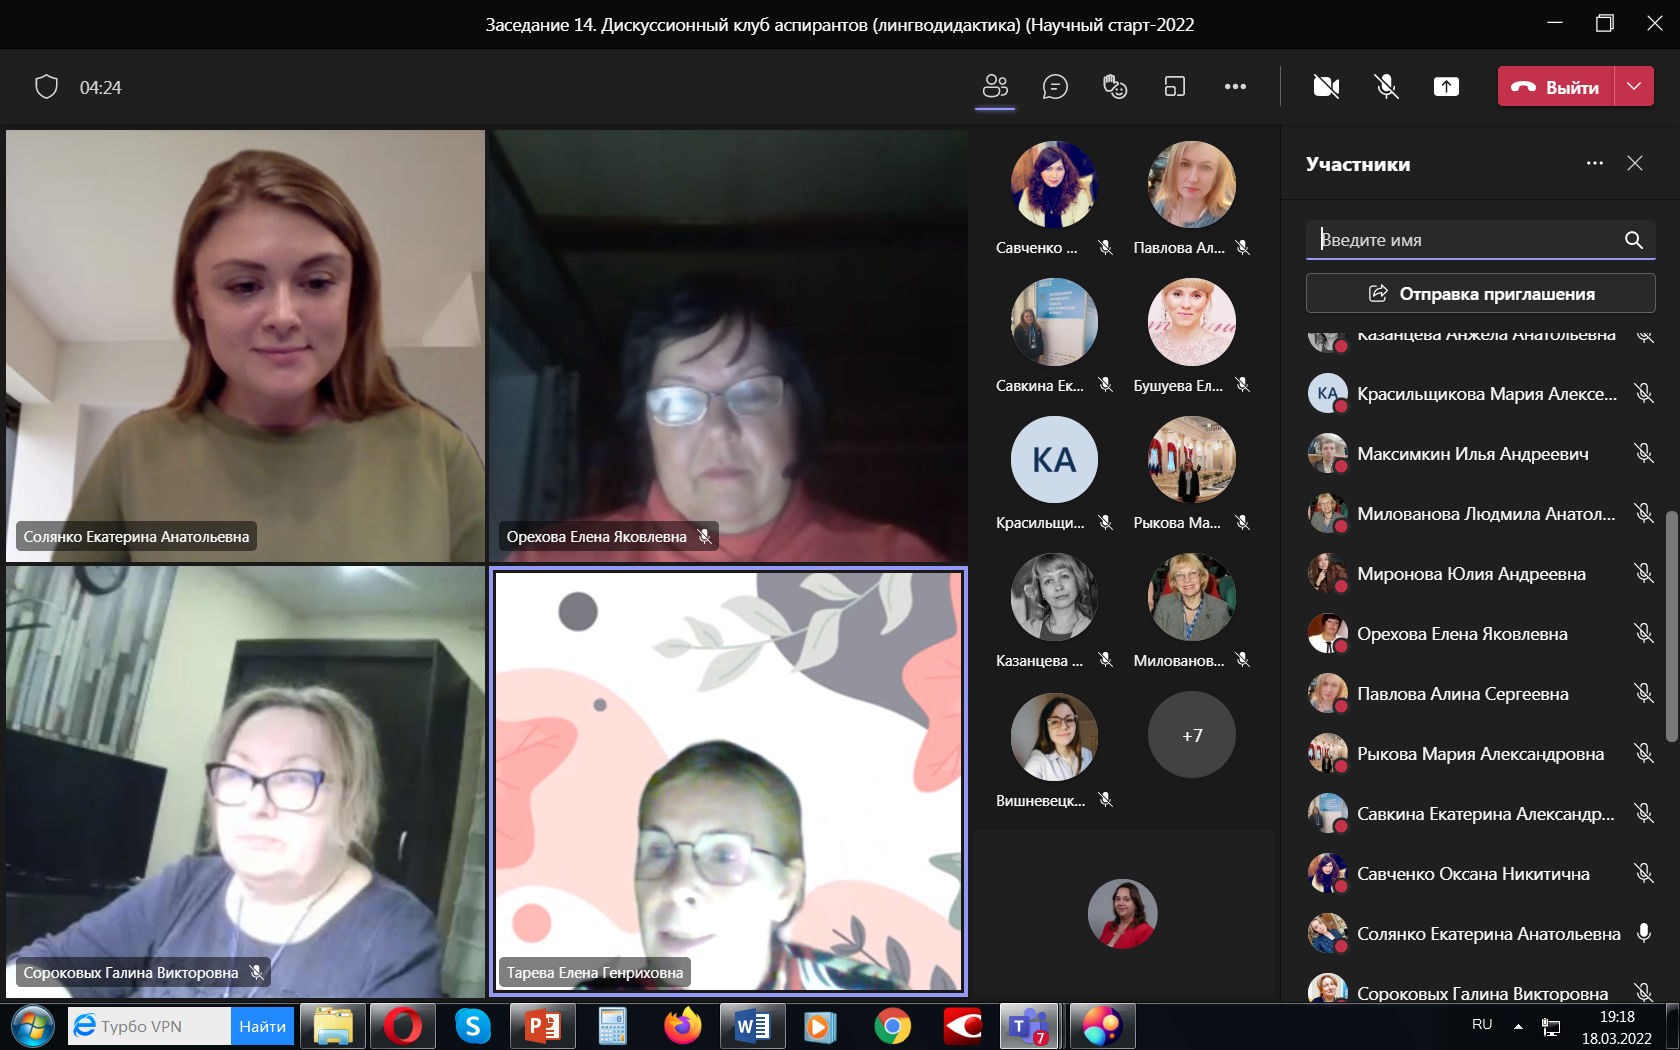1680x1050 pixels.
Task: Select Орехова Елена Яковлевна in participants list
Action: (x=1462, y=634)
